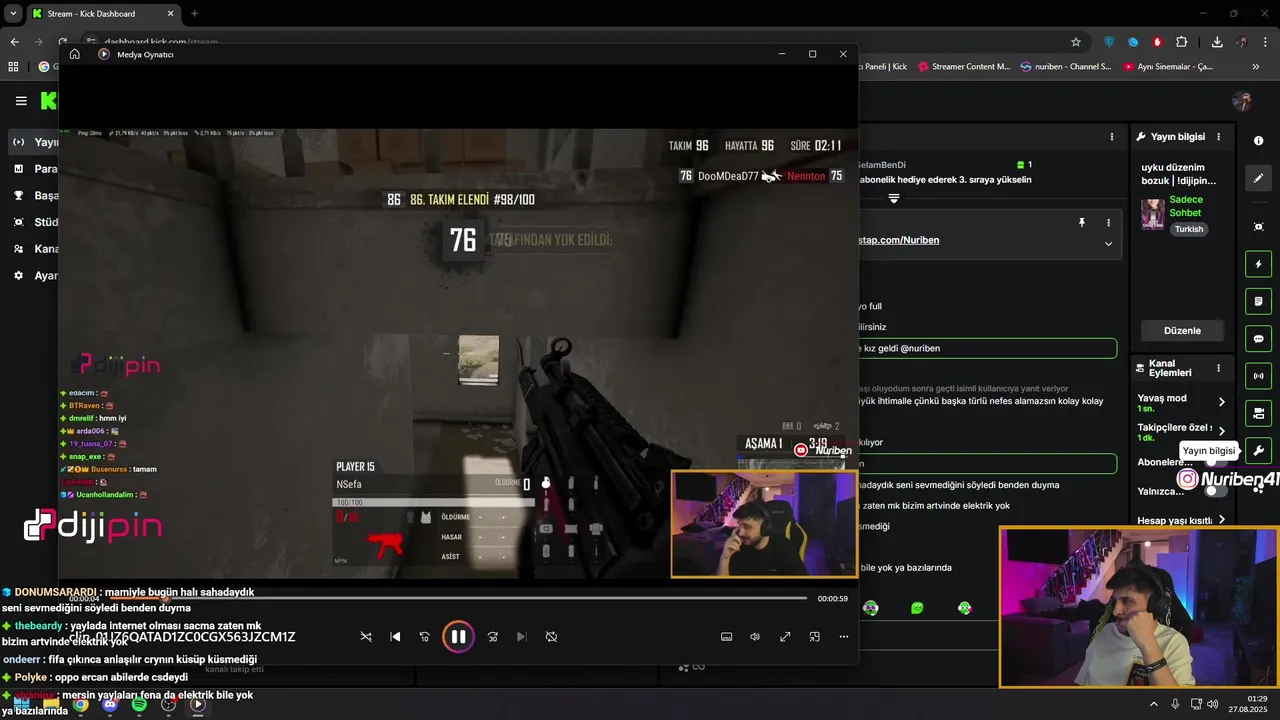
Task: Open nuriben - Channel S... bookmark
Action: tap(1065, 67)
